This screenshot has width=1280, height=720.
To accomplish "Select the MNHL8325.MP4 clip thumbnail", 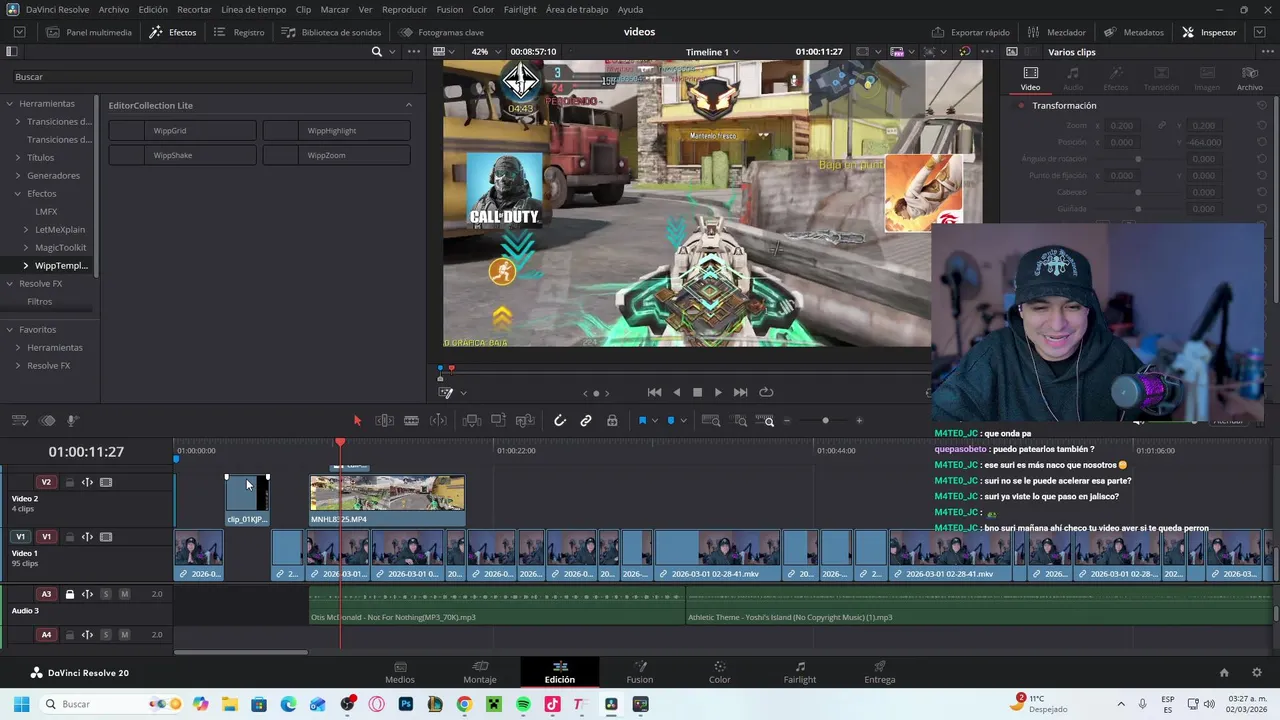I will 387,494.
